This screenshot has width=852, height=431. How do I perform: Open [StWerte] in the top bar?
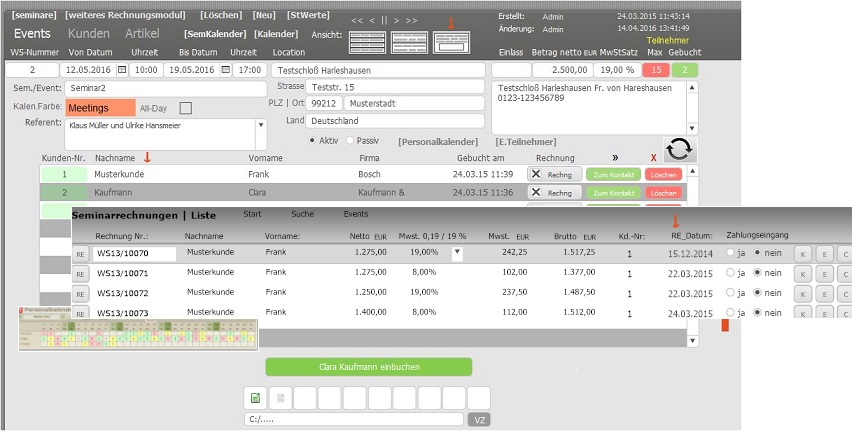click(308, 15)
